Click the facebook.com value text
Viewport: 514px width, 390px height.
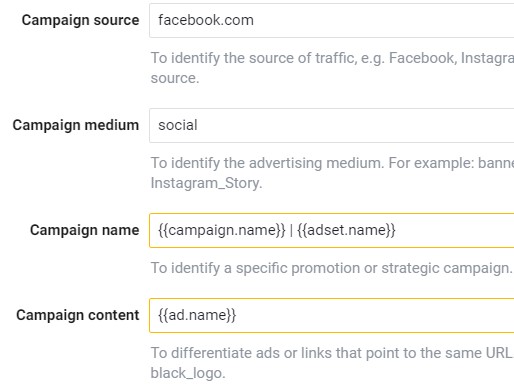point(206,20)
